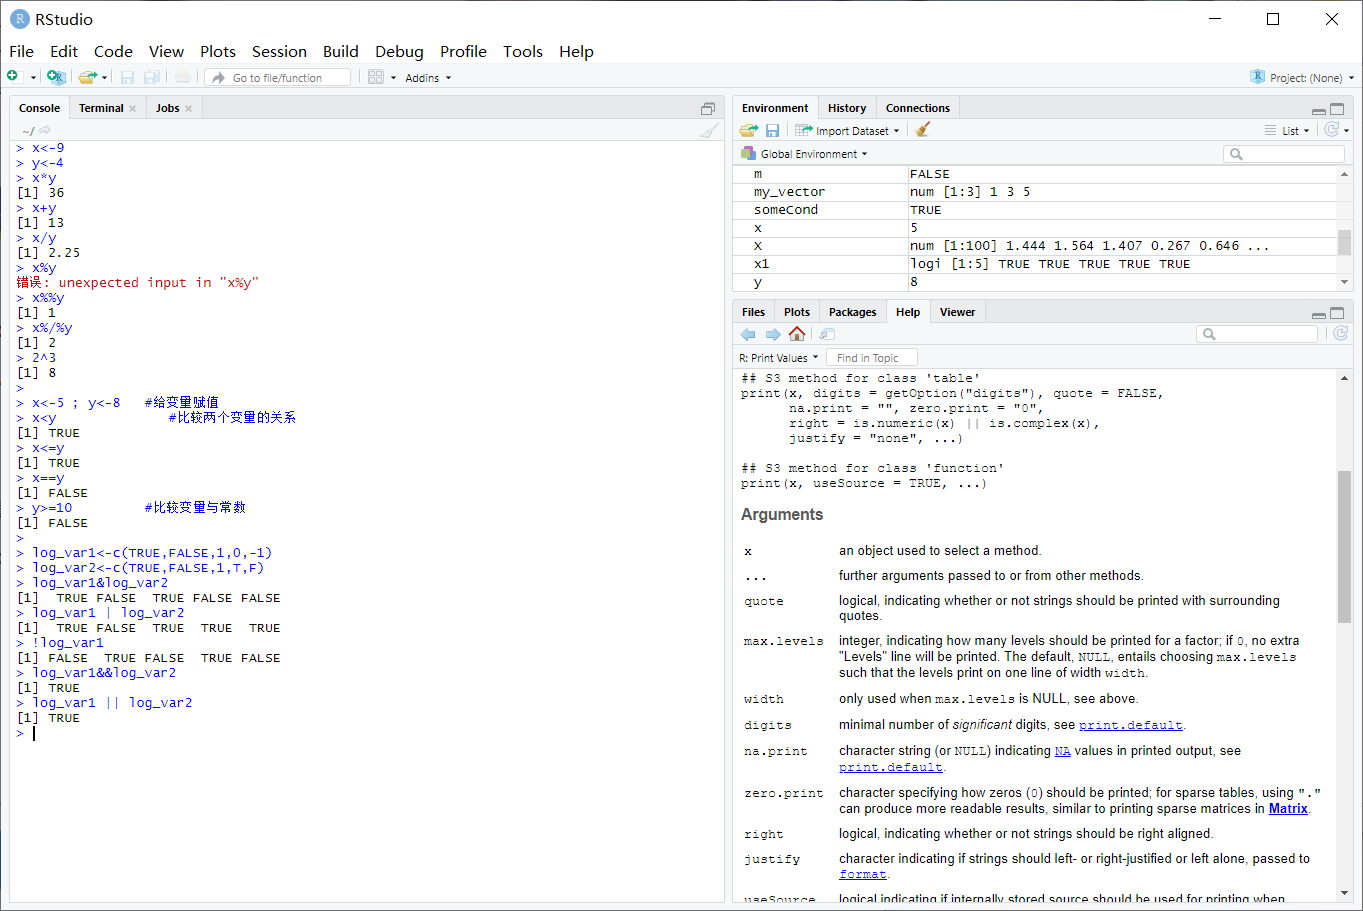The width and height of the screenshot is (1363, 911).
Task: Expand the New File dropdown arrow
Action: coord(33,78)
